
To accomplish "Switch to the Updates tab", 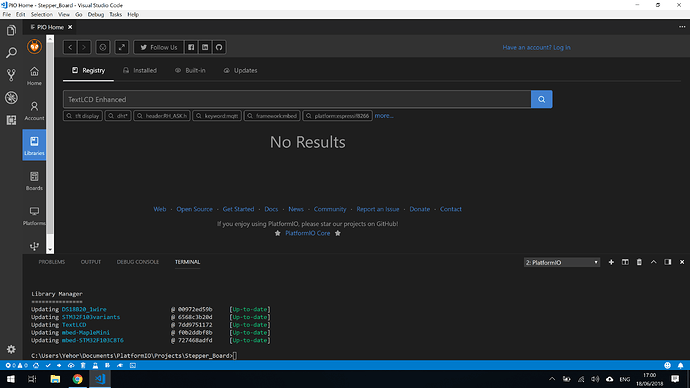I will tap(240, 70).
